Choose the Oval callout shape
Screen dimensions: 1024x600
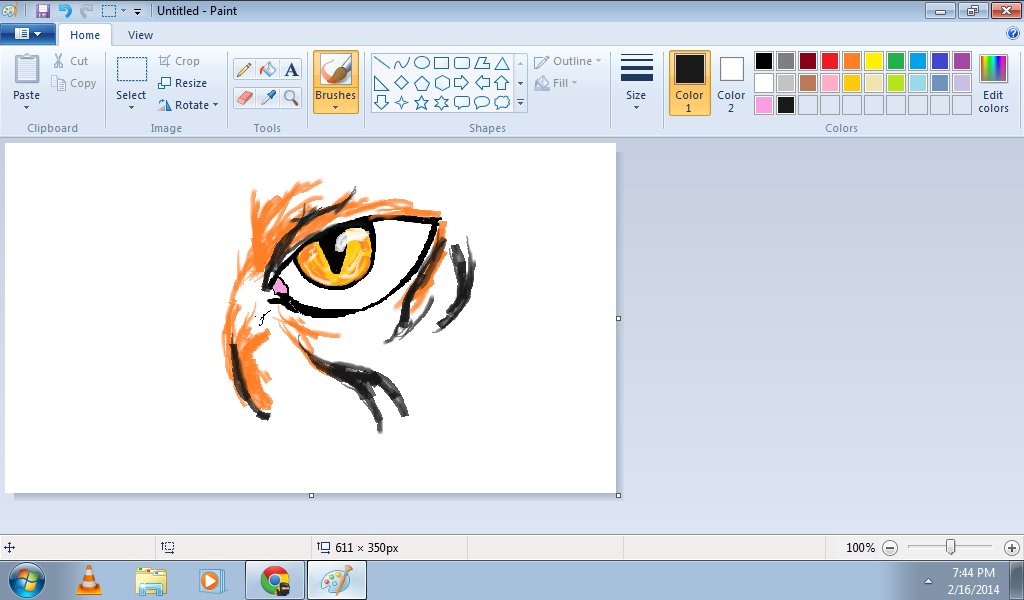point(482,103)
